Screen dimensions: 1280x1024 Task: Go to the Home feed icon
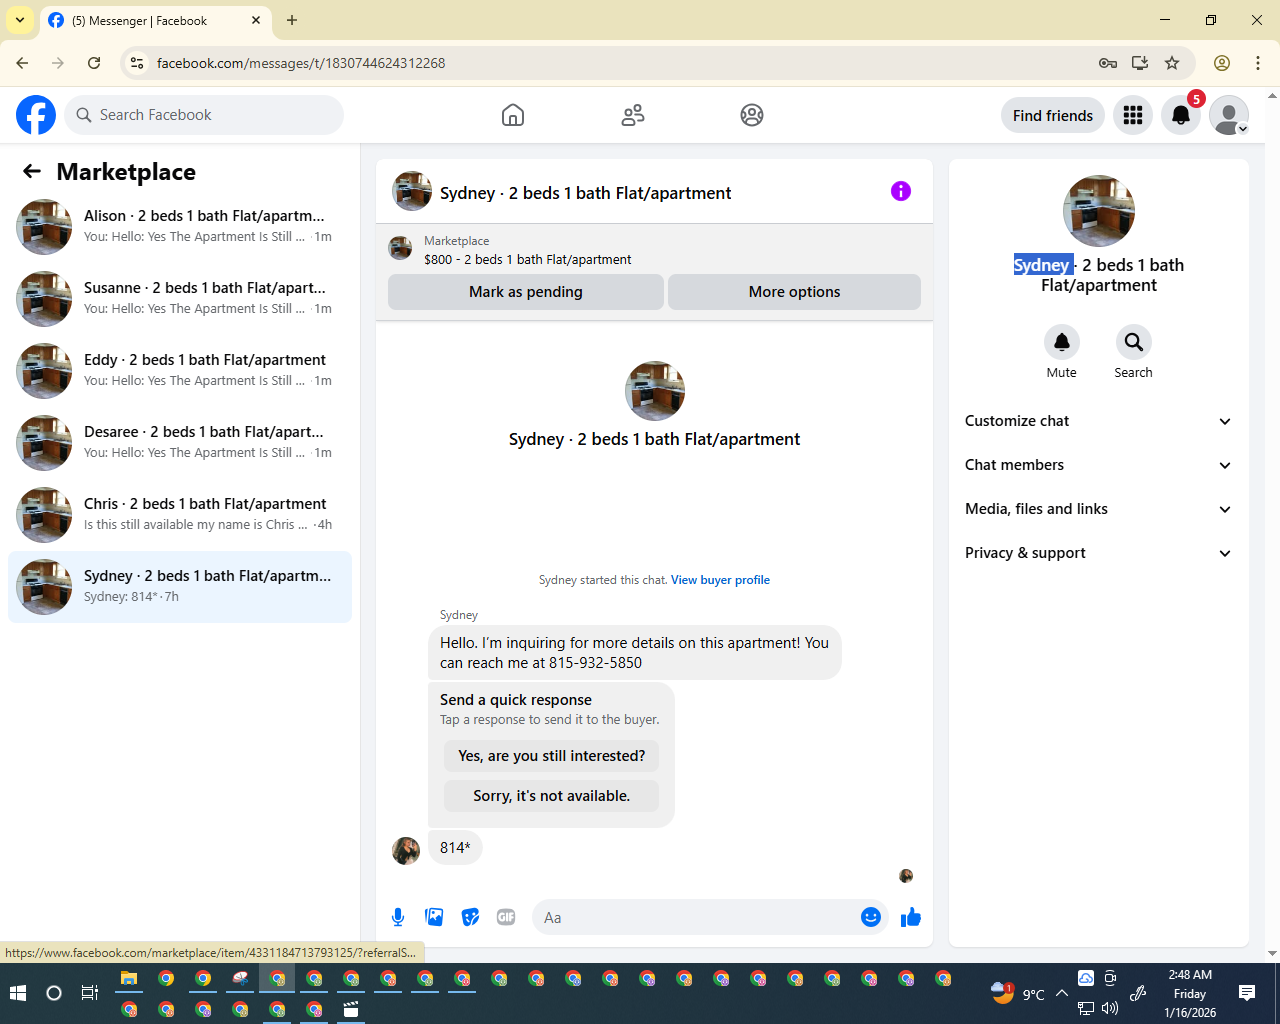[x=513, y=115]
